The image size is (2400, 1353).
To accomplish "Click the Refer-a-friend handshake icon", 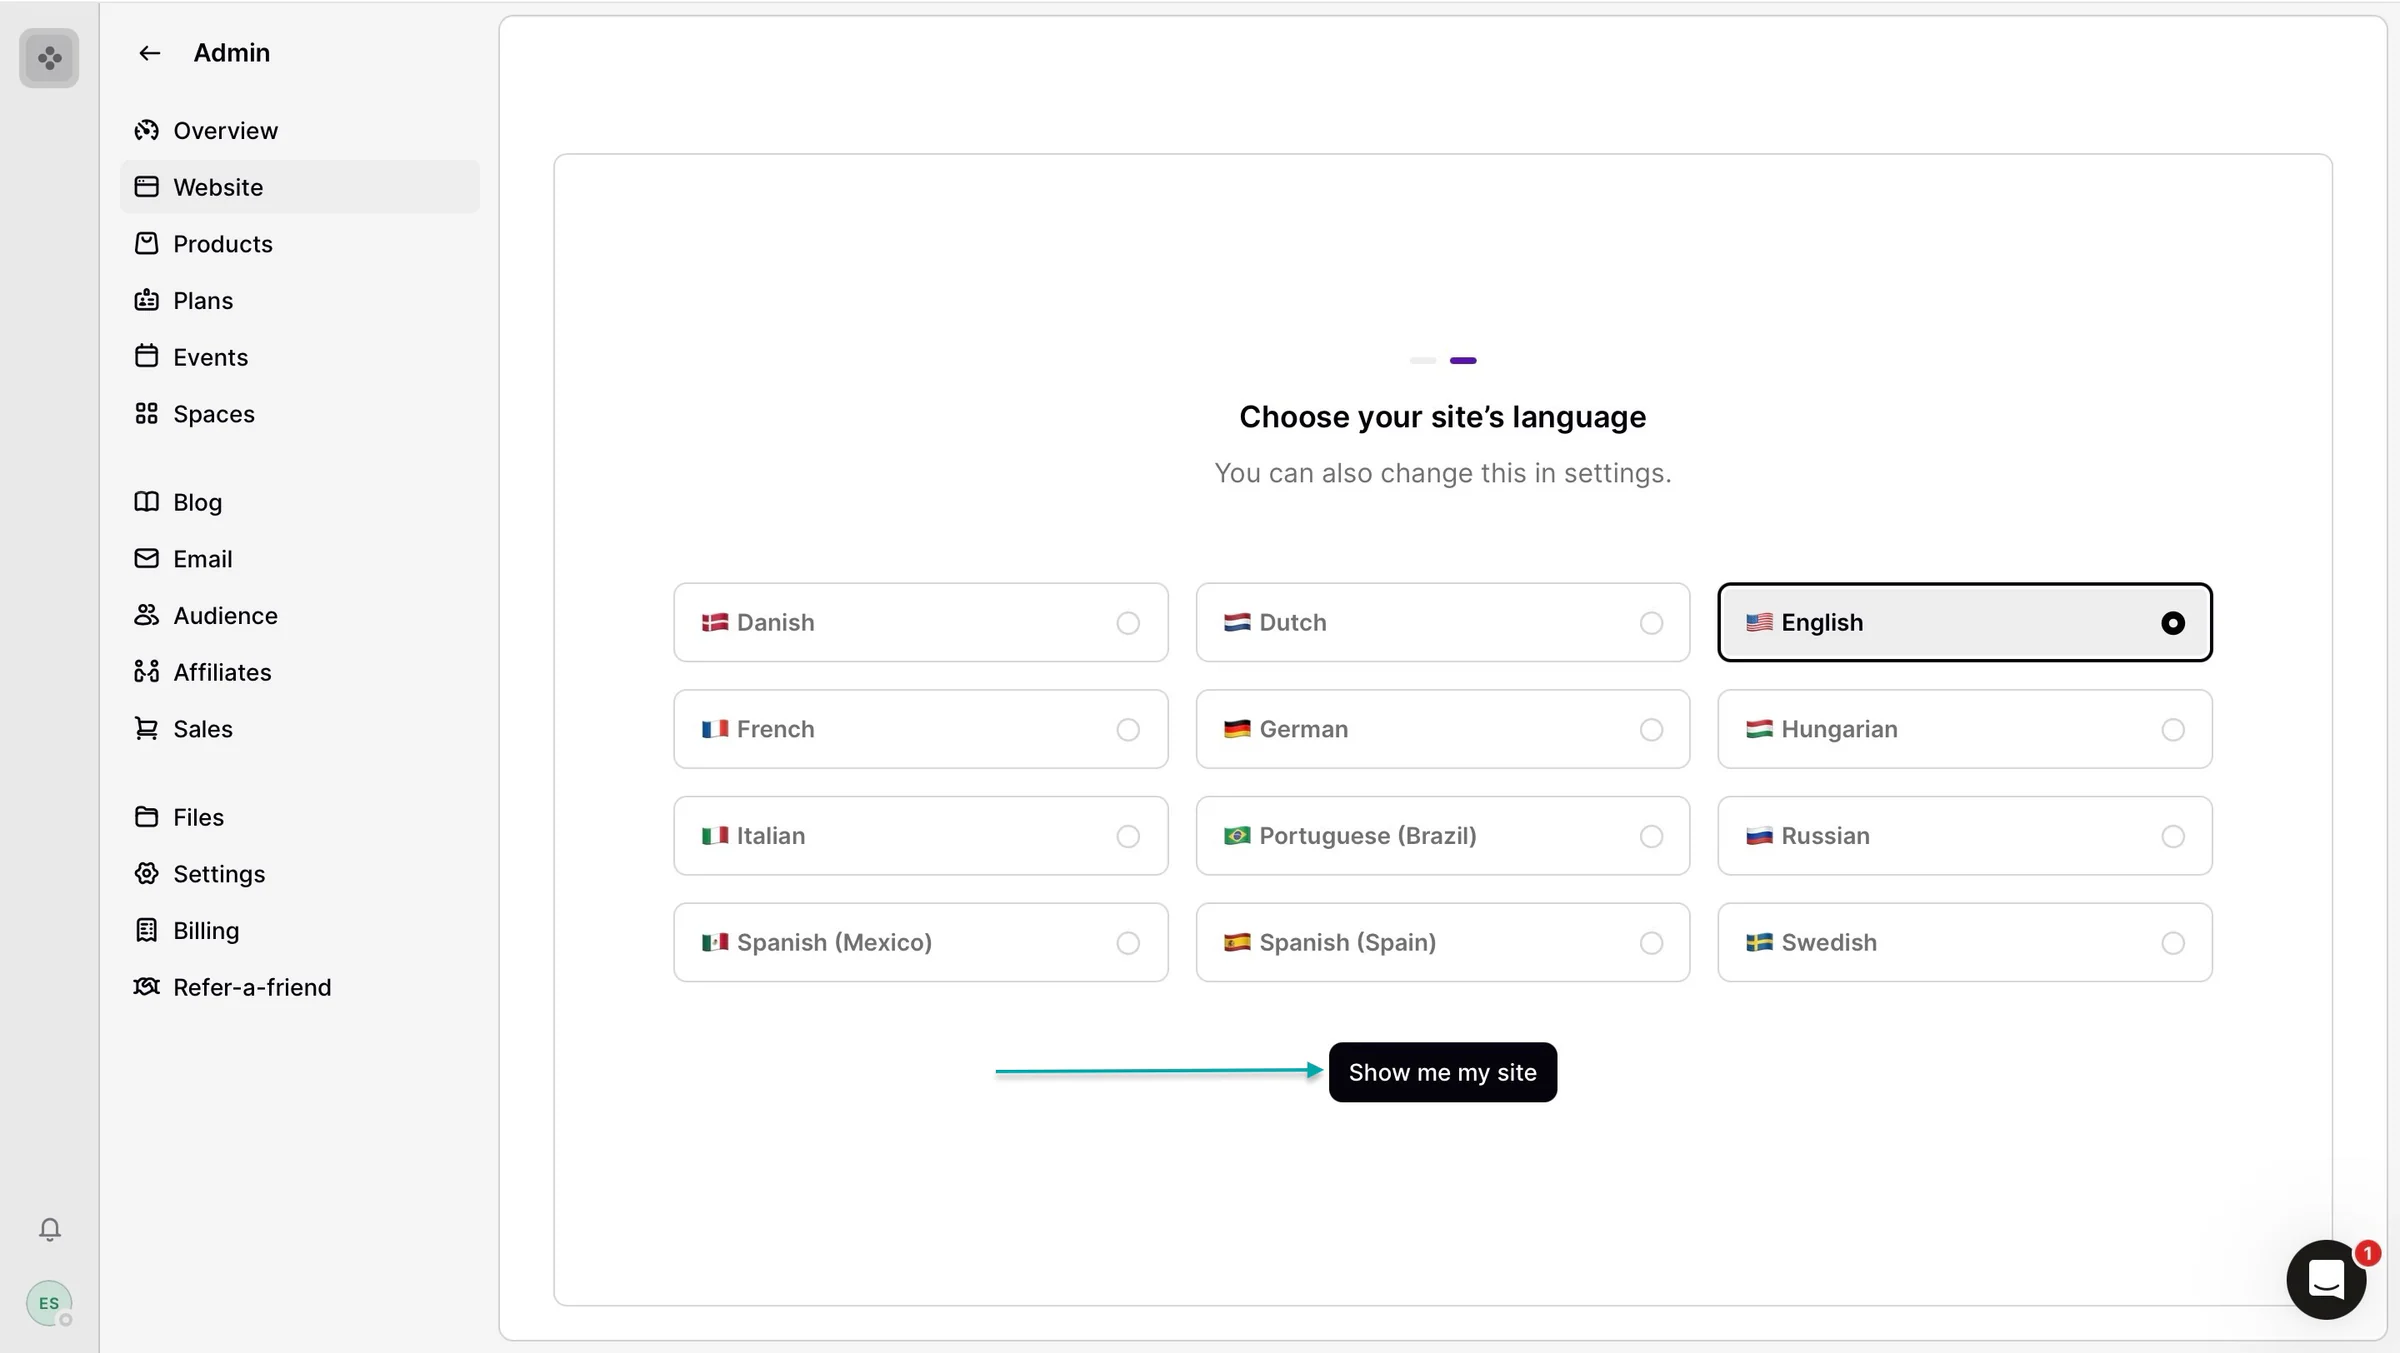I will 147,986.
